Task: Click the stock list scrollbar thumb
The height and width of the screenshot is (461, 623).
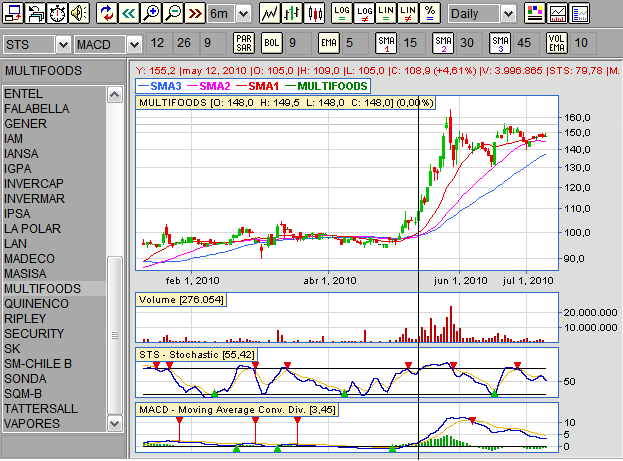Action: pos(114,336)
